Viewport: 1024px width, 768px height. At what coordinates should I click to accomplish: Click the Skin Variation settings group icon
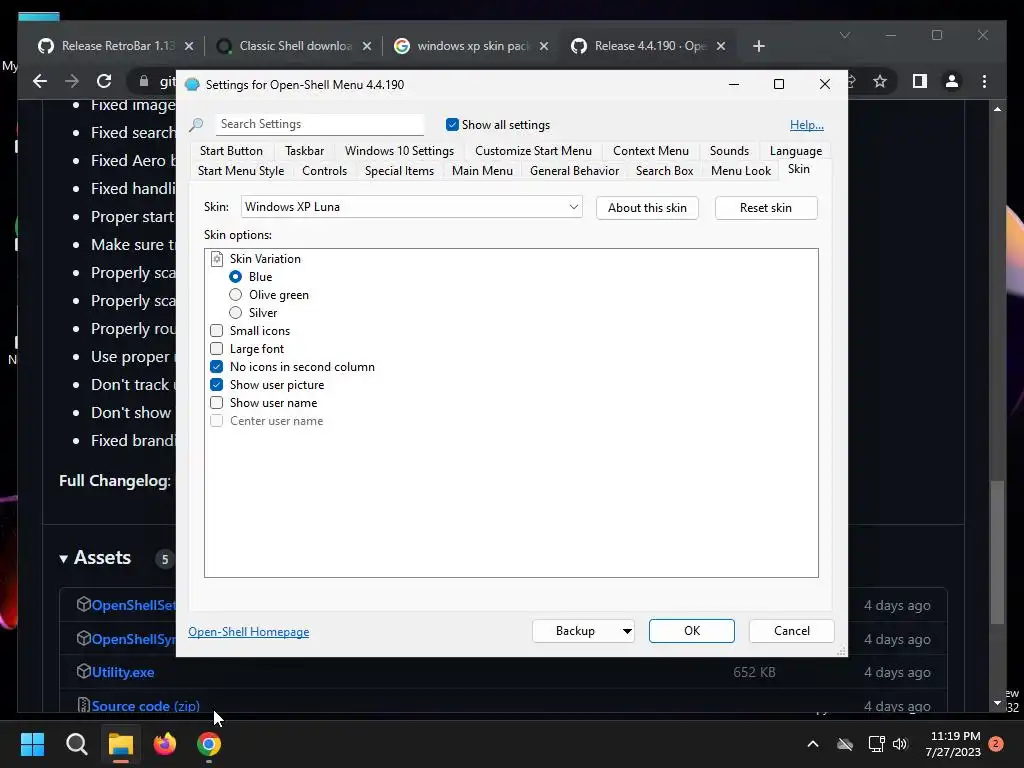coord(217,259)
